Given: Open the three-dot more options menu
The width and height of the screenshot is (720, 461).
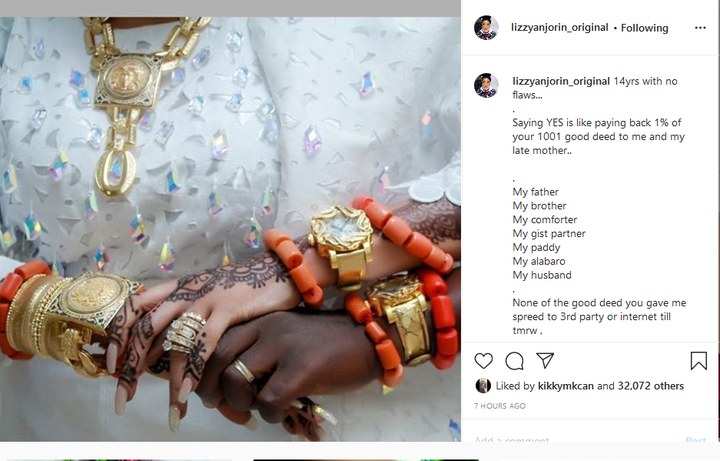Looking at the screenshot, I should 700,28.
